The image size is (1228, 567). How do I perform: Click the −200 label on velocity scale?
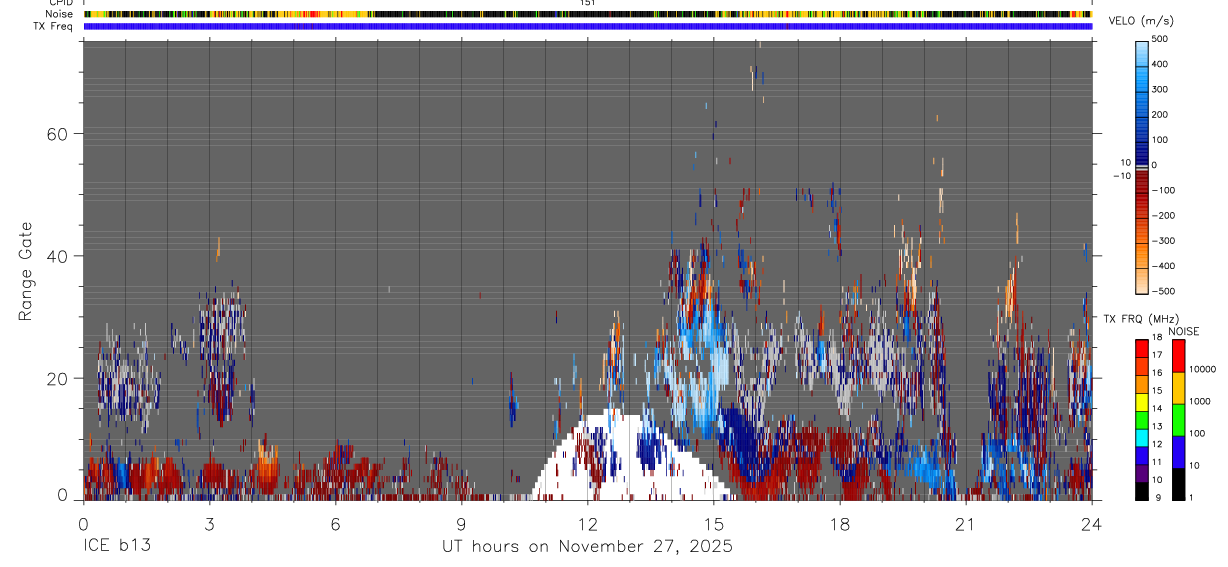pos(1162,215)
